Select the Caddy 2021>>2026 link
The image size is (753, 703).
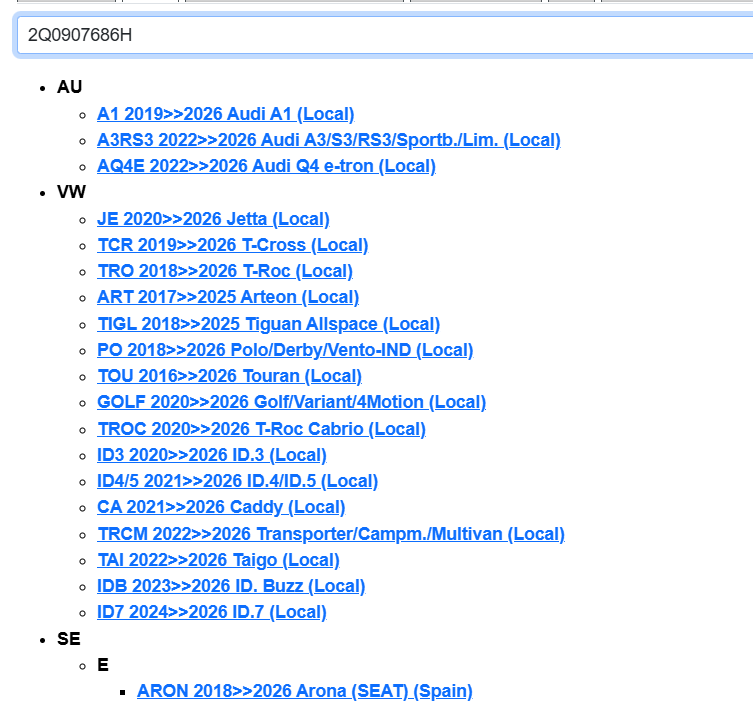pos(221,507)
